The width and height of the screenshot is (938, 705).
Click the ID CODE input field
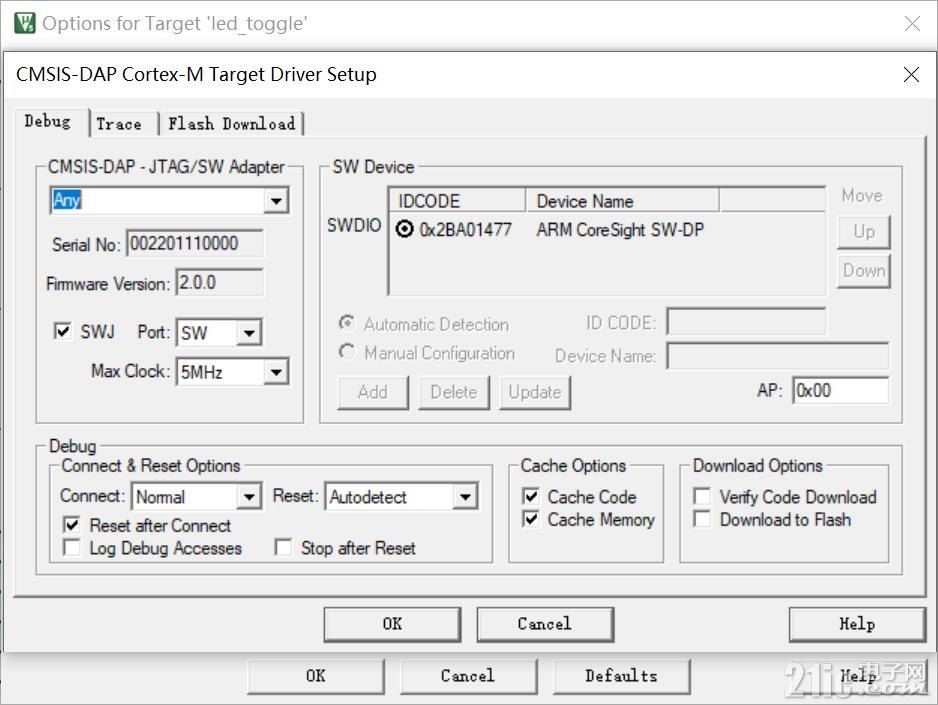point(746,322)
